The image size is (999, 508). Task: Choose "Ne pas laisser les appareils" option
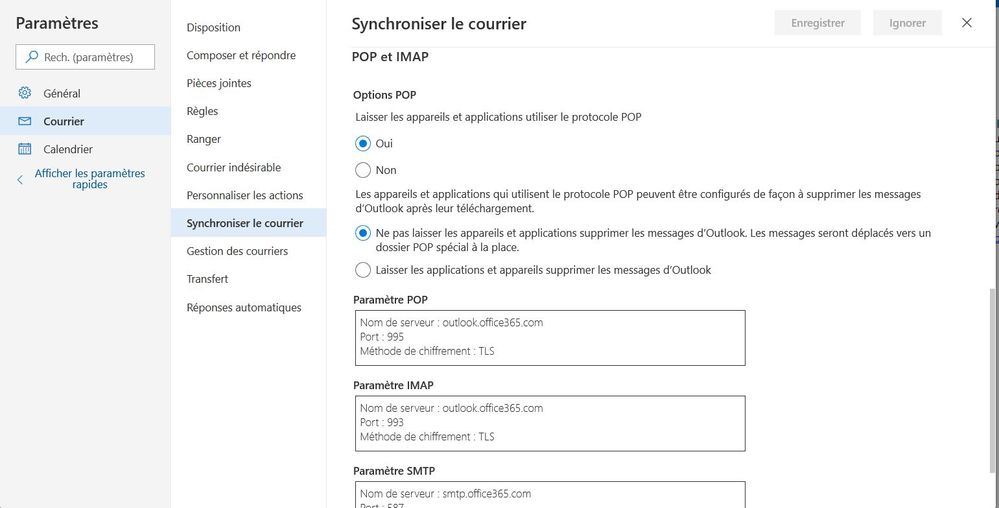point(363,233)
